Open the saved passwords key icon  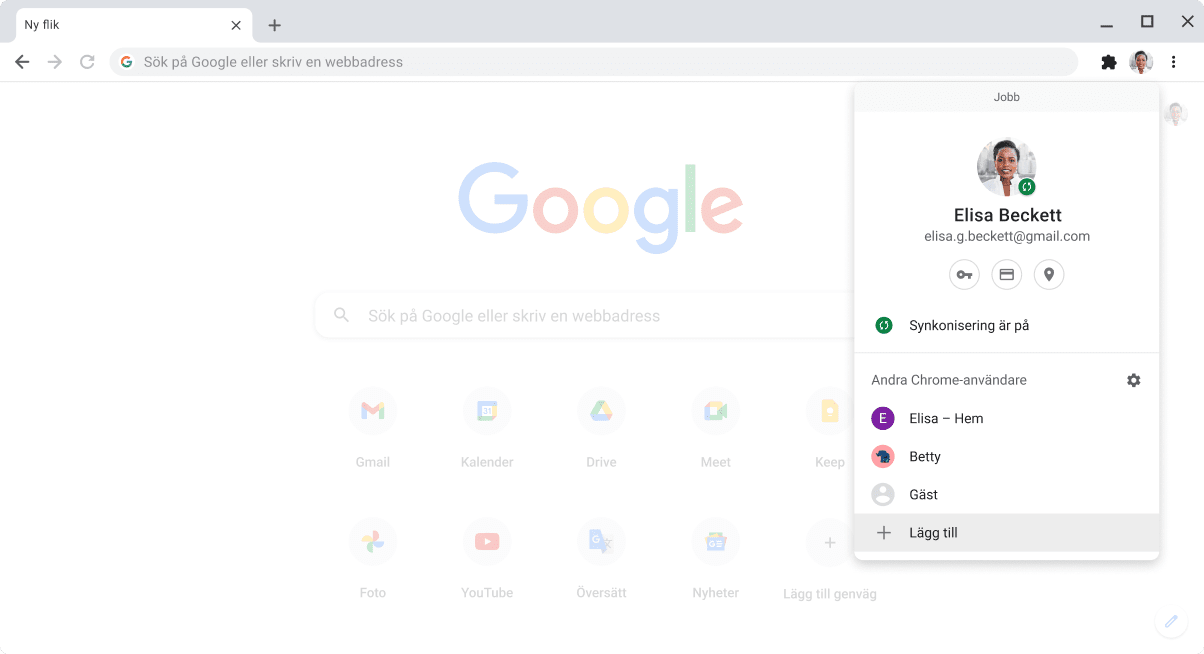coord(964,274)
